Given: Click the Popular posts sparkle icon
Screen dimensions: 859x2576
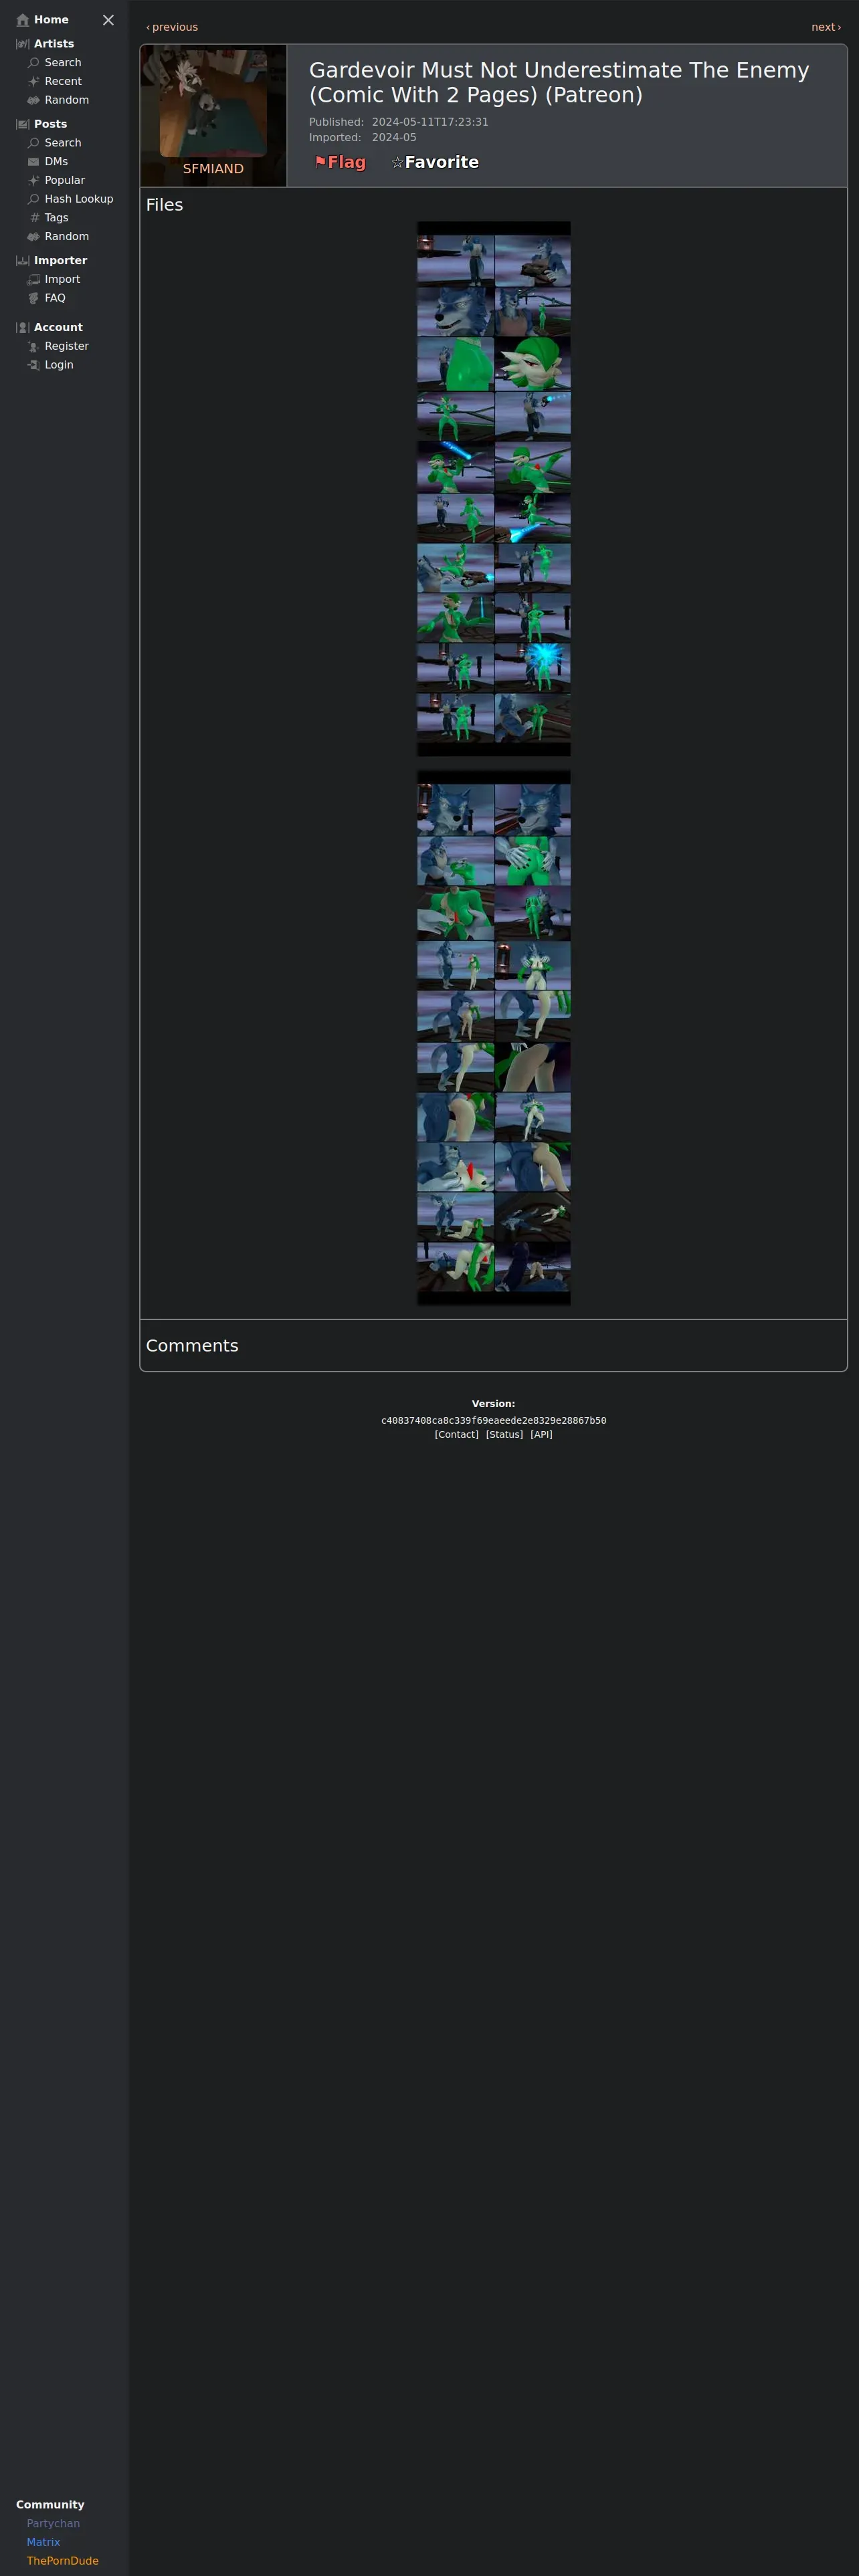Looking at the screenshot, I should (34, 181).
